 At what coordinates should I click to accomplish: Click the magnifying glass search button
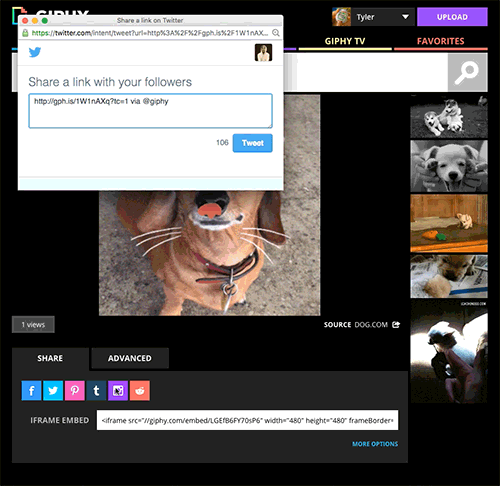pos(467,72)
